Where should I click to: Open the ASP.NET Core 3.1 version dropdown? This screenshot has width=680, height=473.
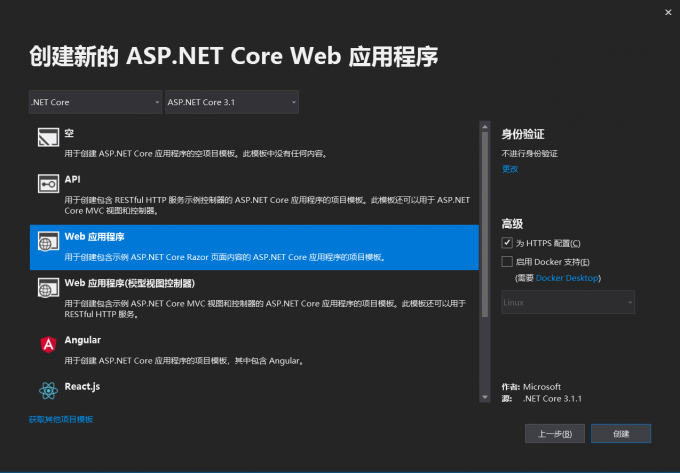click(x=231, y=102)
